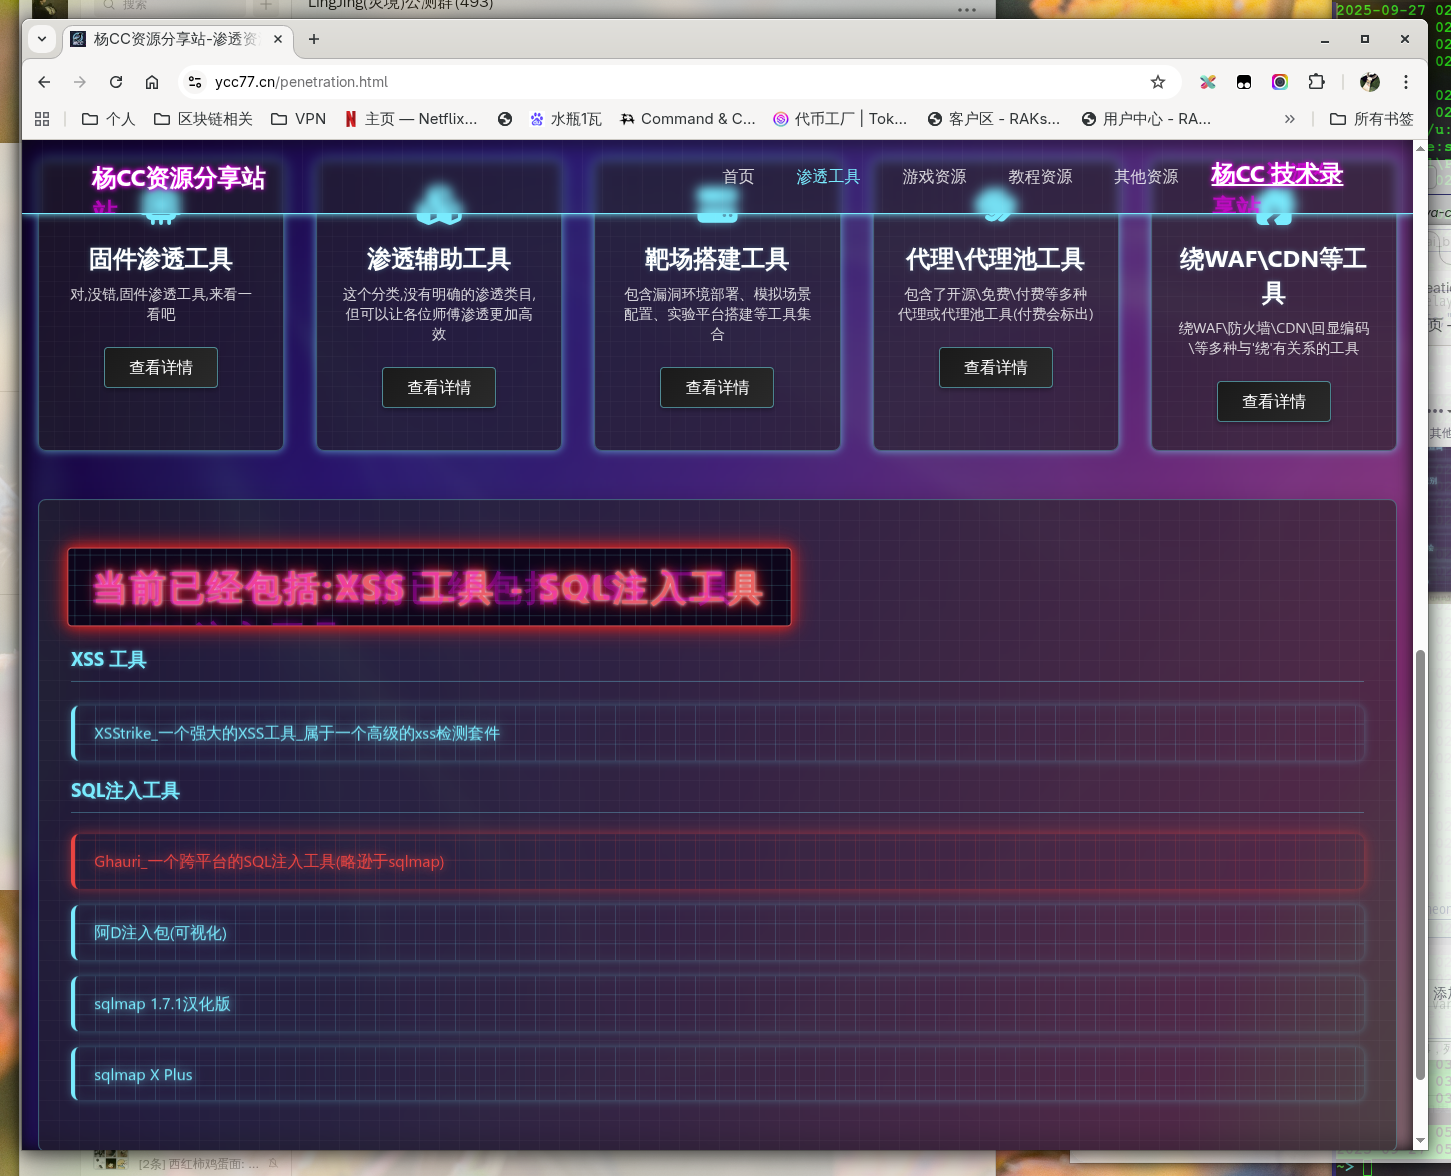Screen dimensions: 1451x1176
Task: Open the Chrome three-dot menu
Action: pyautogui.click(x=1406, y=82)
